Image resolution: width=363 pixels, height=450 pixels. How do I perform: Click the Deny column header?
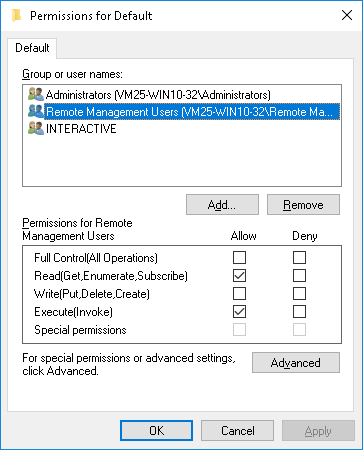click(305, 236)
